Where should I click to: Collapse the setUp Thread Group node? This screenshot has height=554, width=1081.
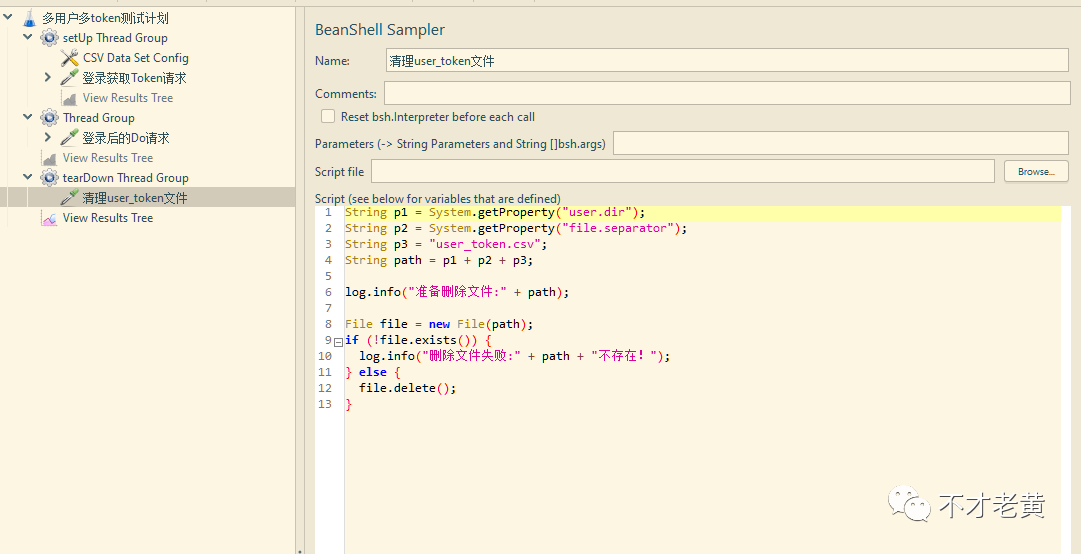(x=28, y=37)
